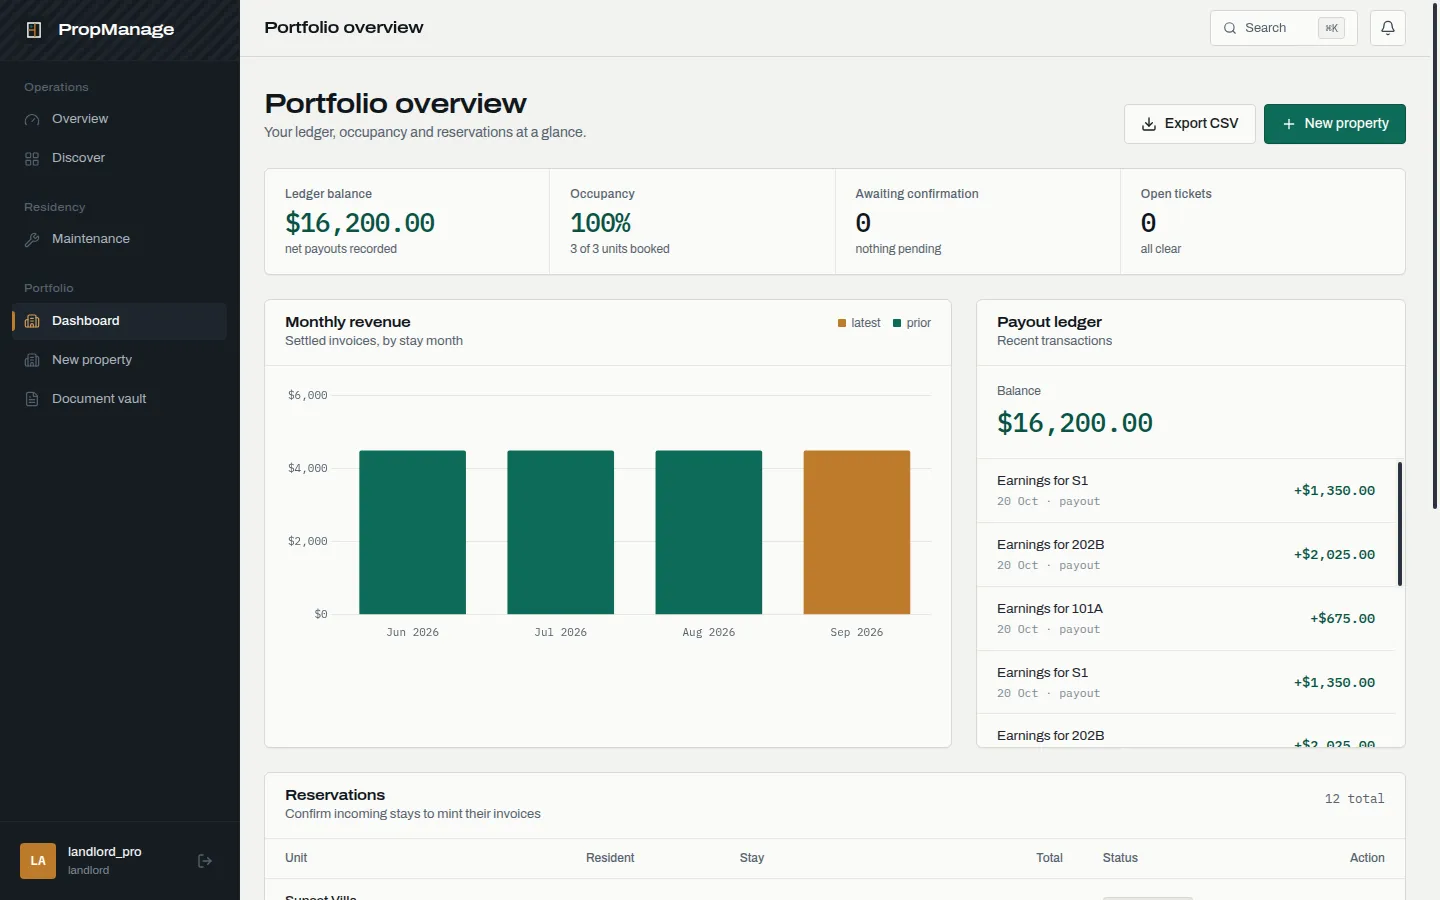Click the Jul 2026 revenue bar
This screenshot has height=900, width=1440.
(x=561, y=532)
